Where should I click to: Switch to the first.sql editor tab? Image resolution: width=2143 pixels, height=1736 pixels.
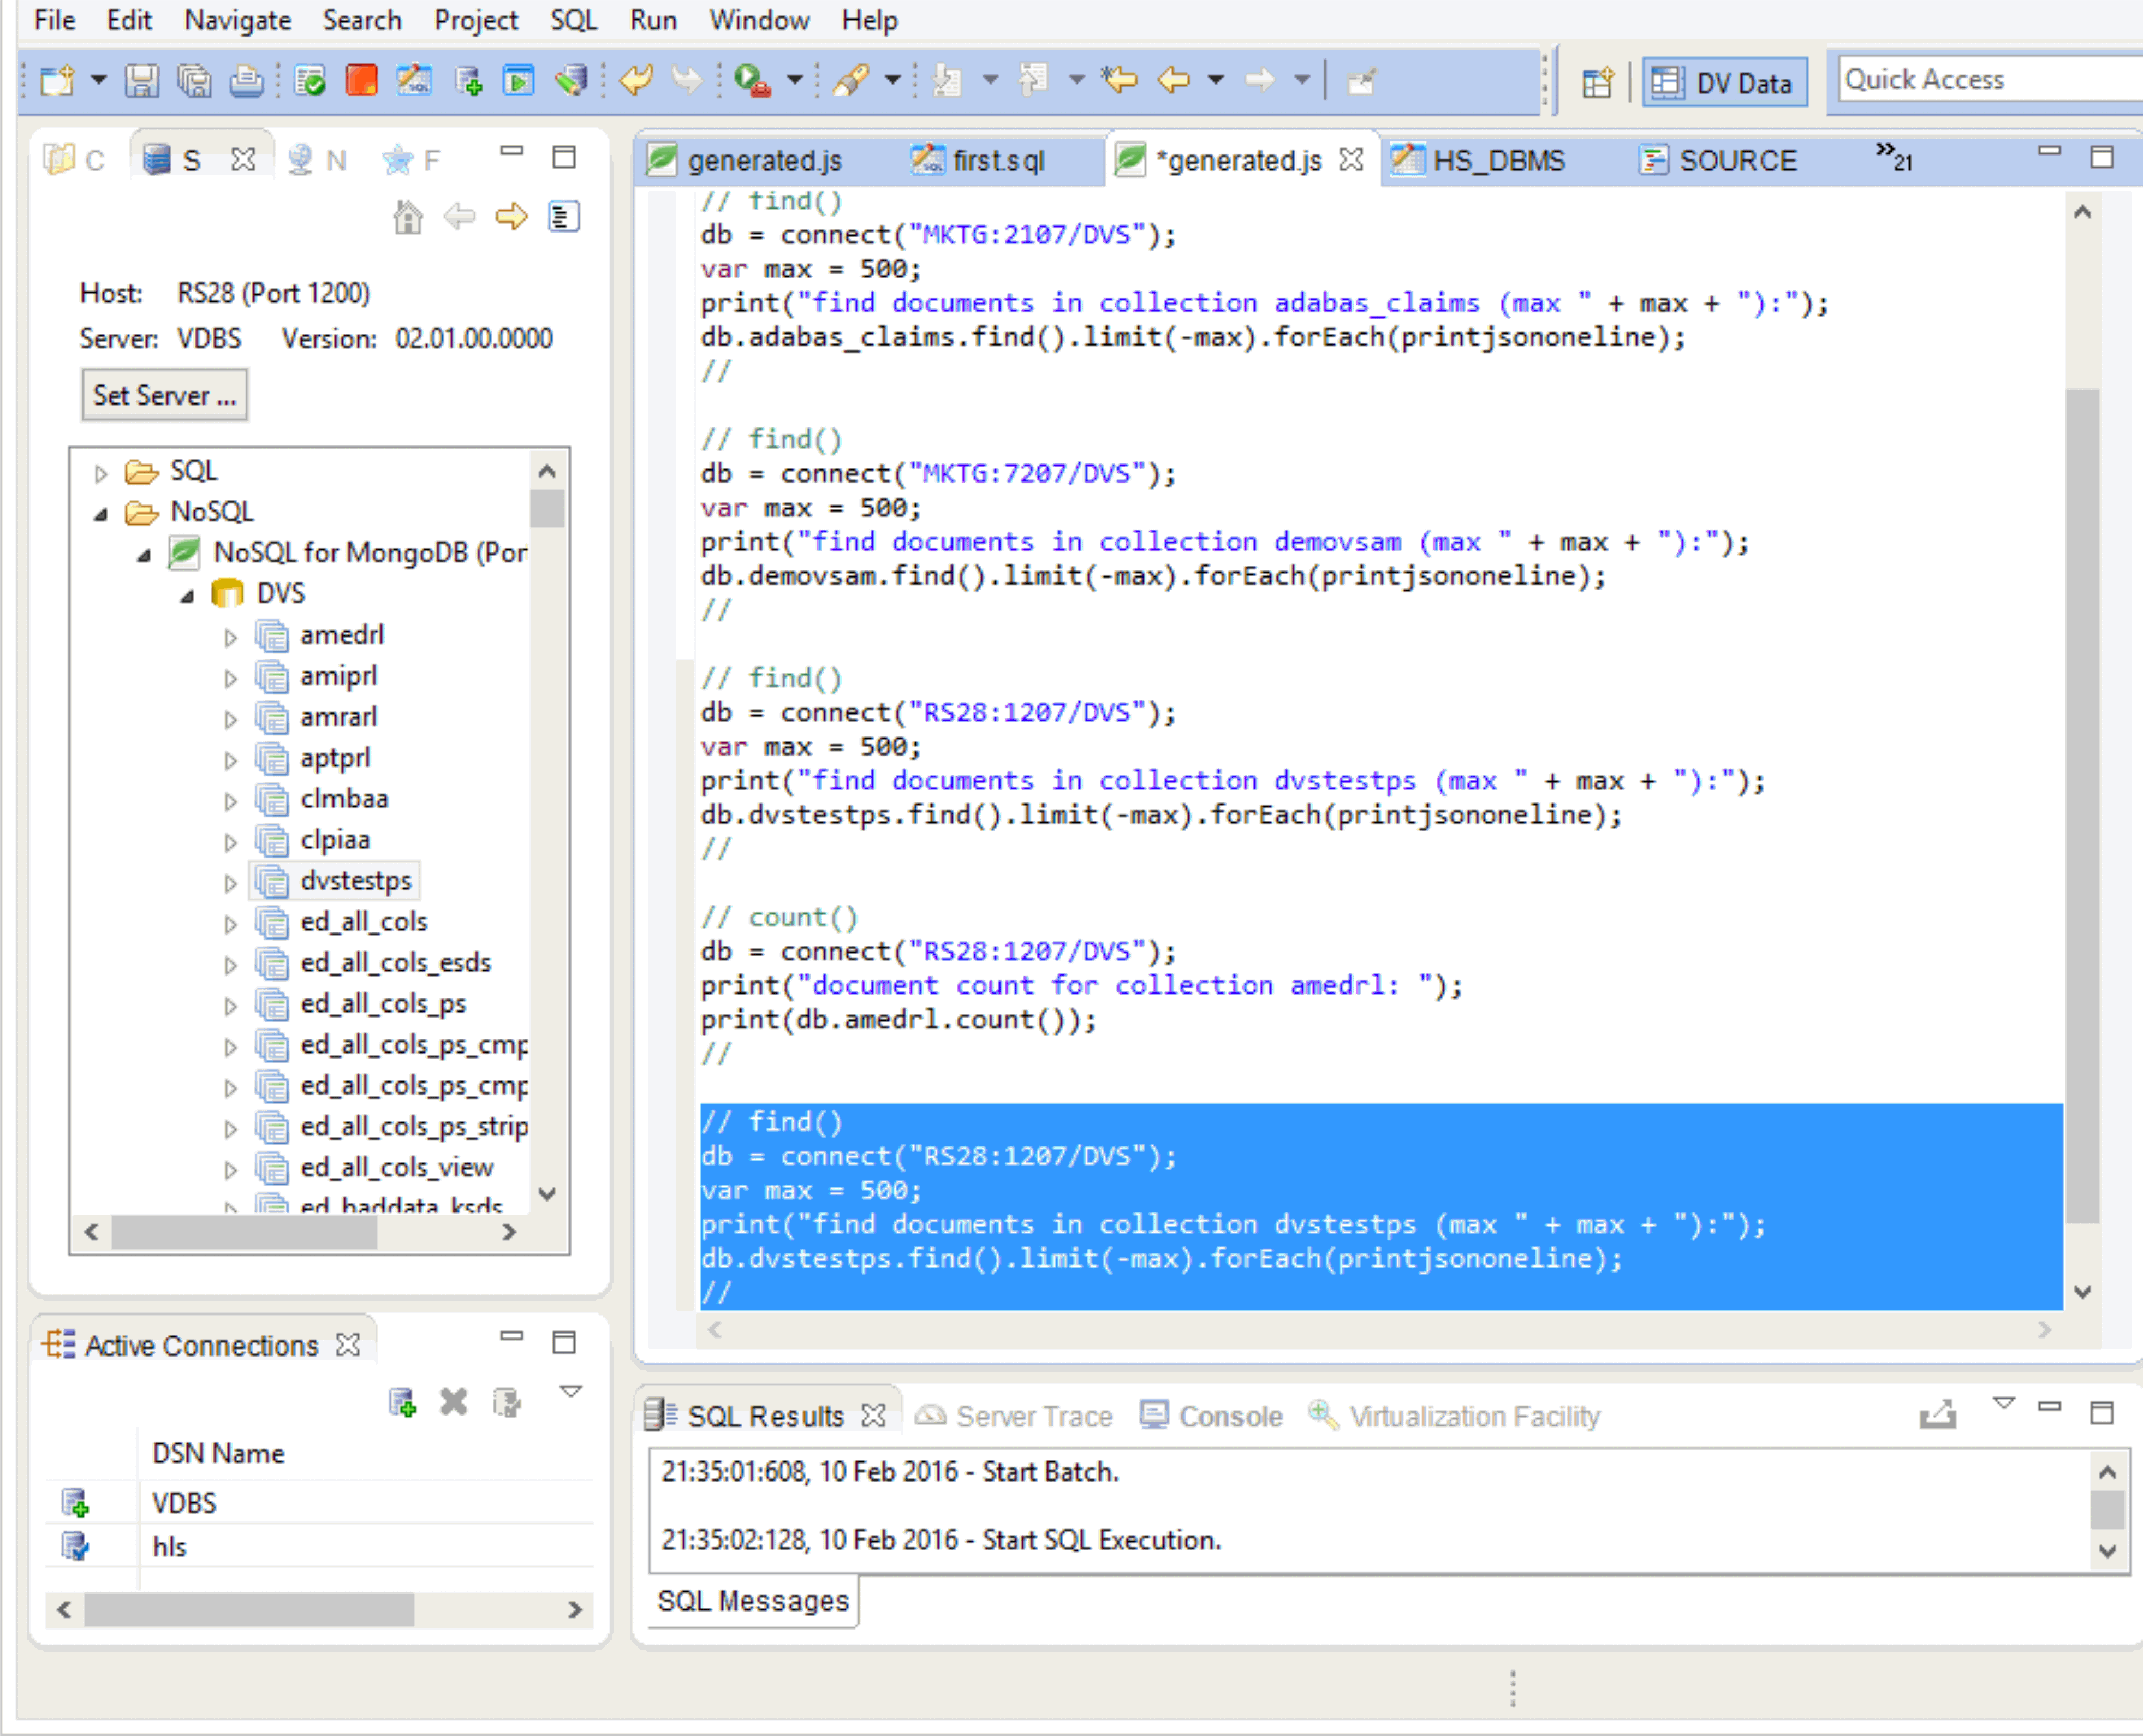pos(997,160)
